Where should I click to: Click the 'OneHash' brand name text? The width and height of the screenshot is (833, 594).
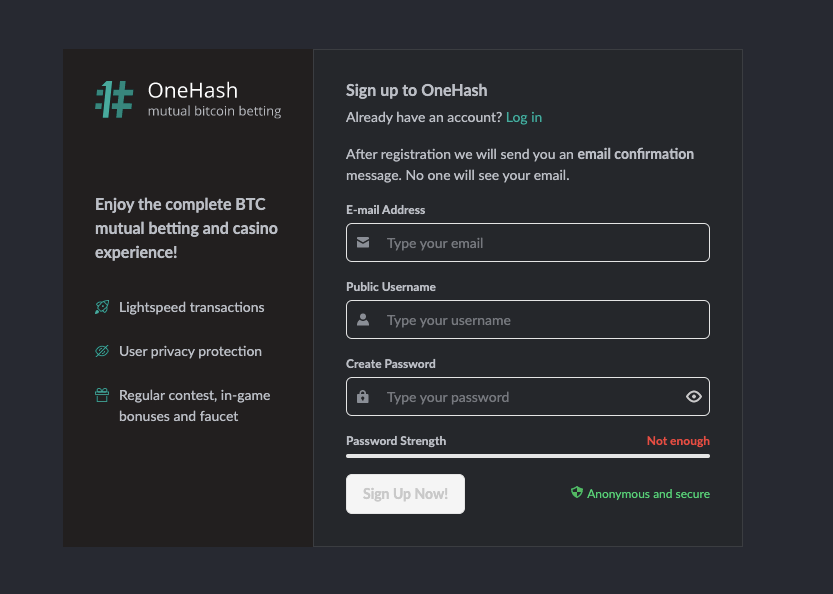(x=193, y=90)
